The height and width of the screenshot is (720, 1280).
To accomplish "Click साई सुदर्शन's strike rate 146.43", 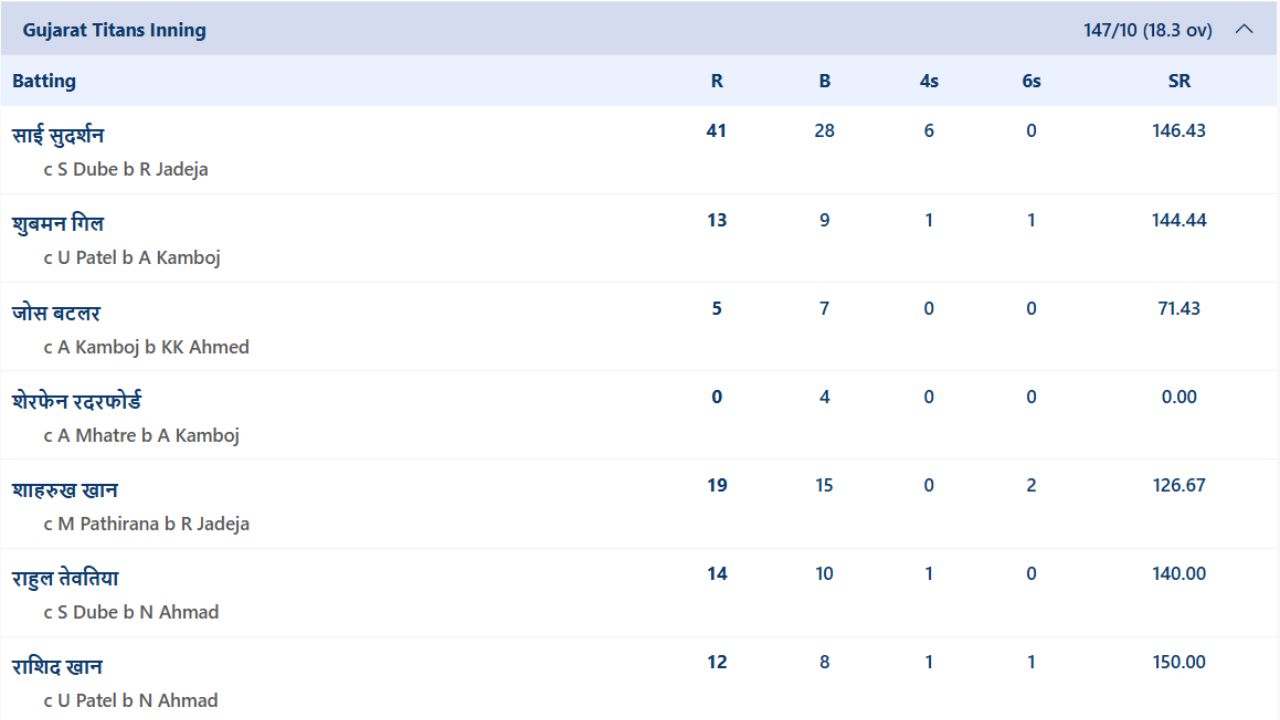I will pyautogui.click(x=1179, y=131).
